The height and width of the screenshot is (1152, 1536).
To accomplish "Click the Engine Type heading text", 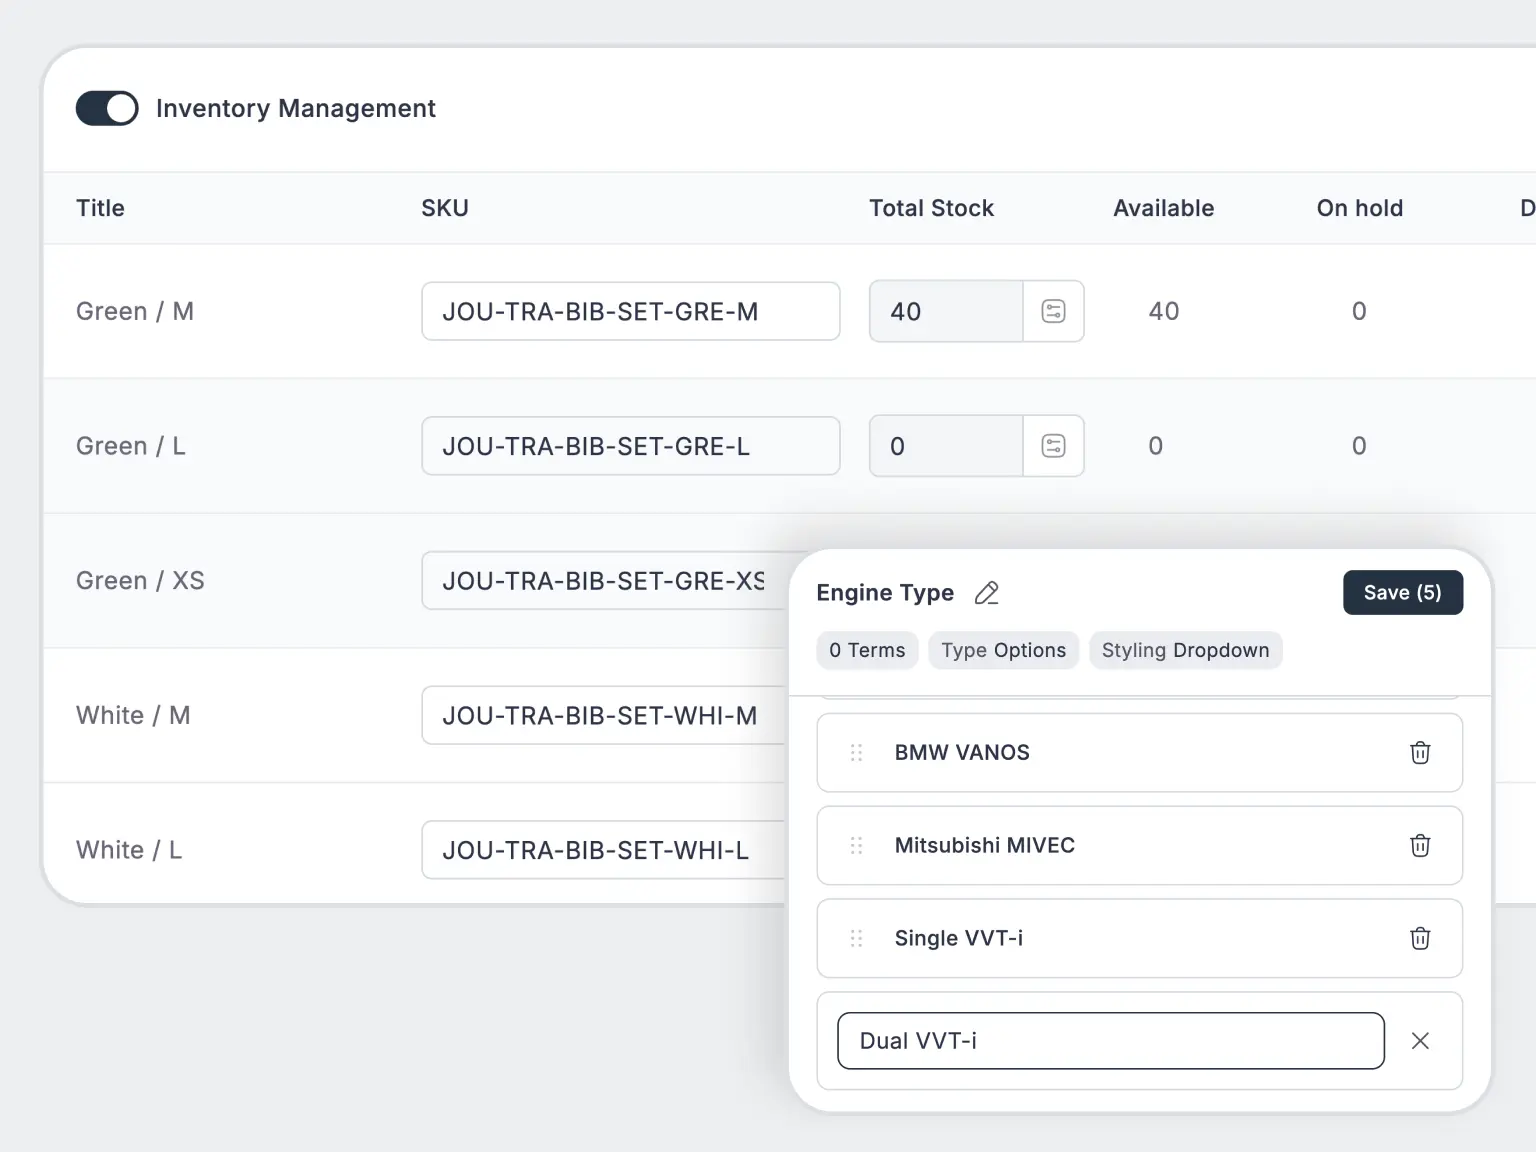I will click(885, 593).
